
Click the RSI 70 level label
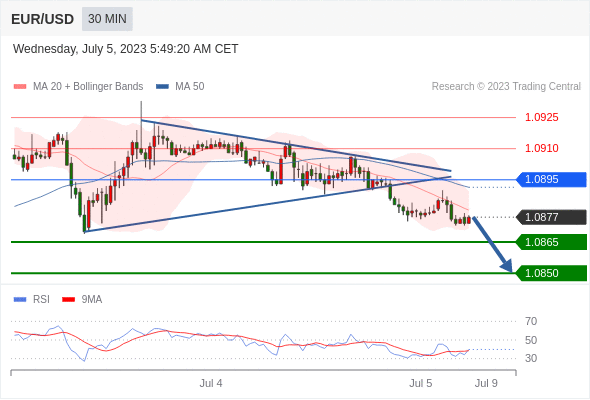[x=531, y=321]
